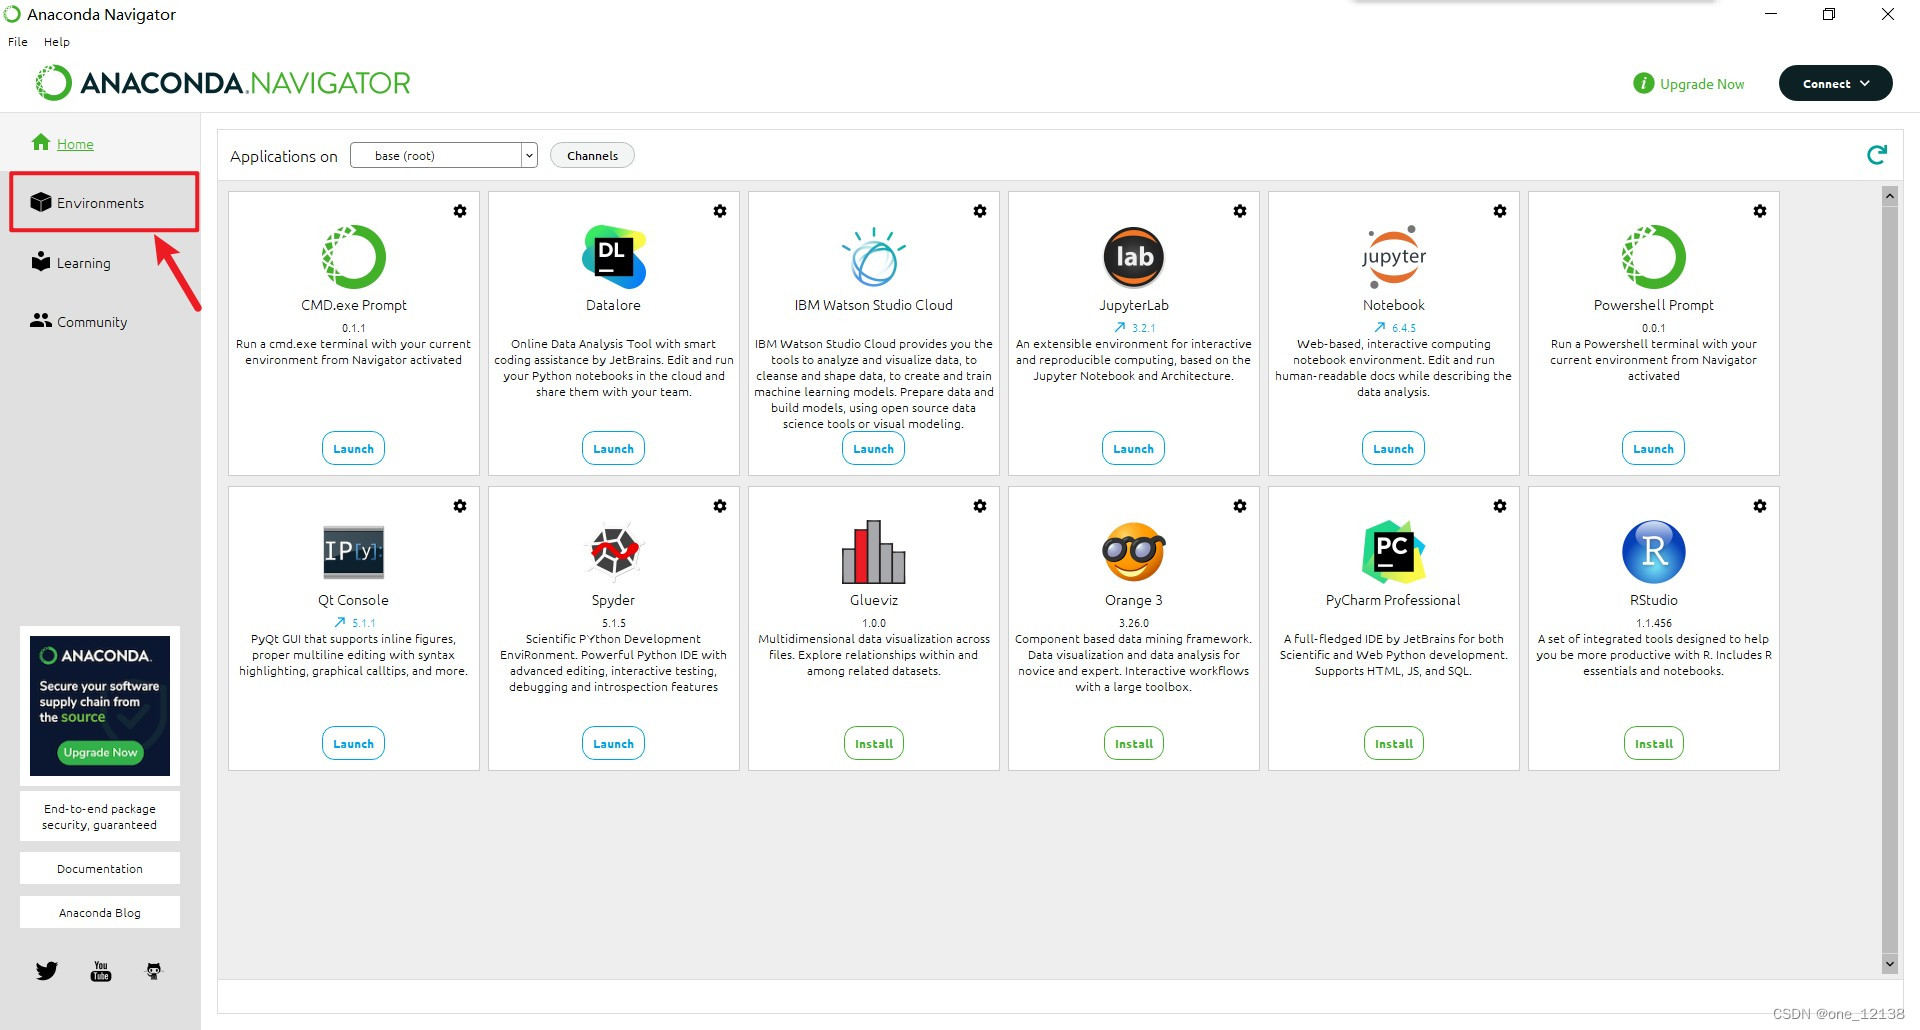Click the Channels button
This screenshot has height=1030, width=1920.
[592, 155]
